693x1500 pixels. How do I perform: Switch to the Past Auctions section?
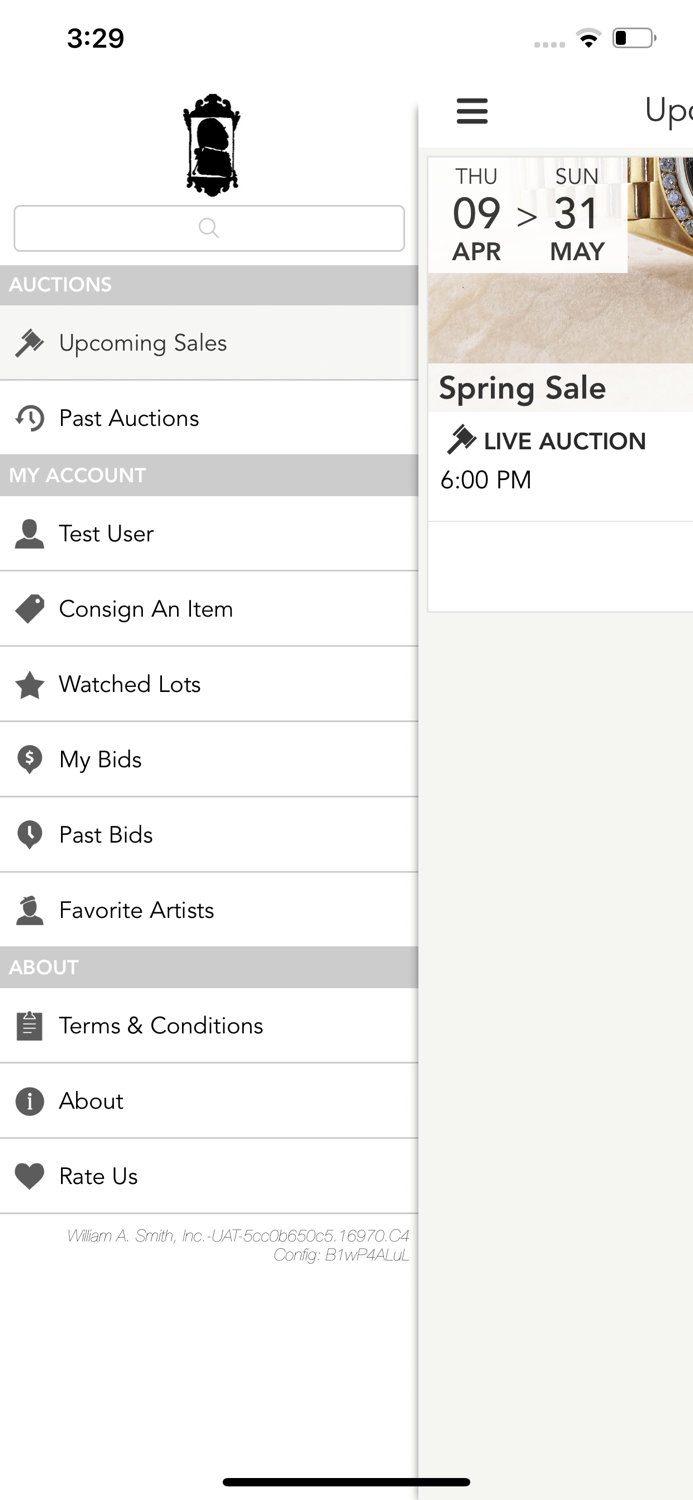pyautogui.click(x=130, y=418)
